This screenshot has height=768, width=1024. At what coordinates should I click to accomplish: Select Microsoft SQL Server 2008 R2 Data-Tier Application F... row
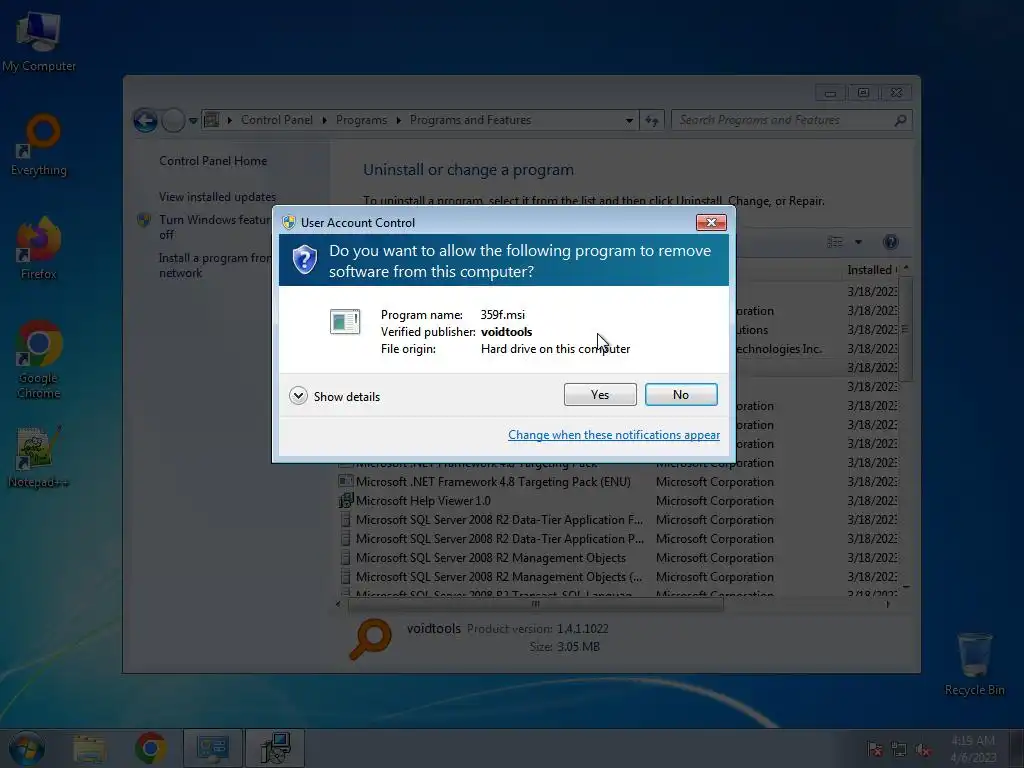(x=617, y=519)
